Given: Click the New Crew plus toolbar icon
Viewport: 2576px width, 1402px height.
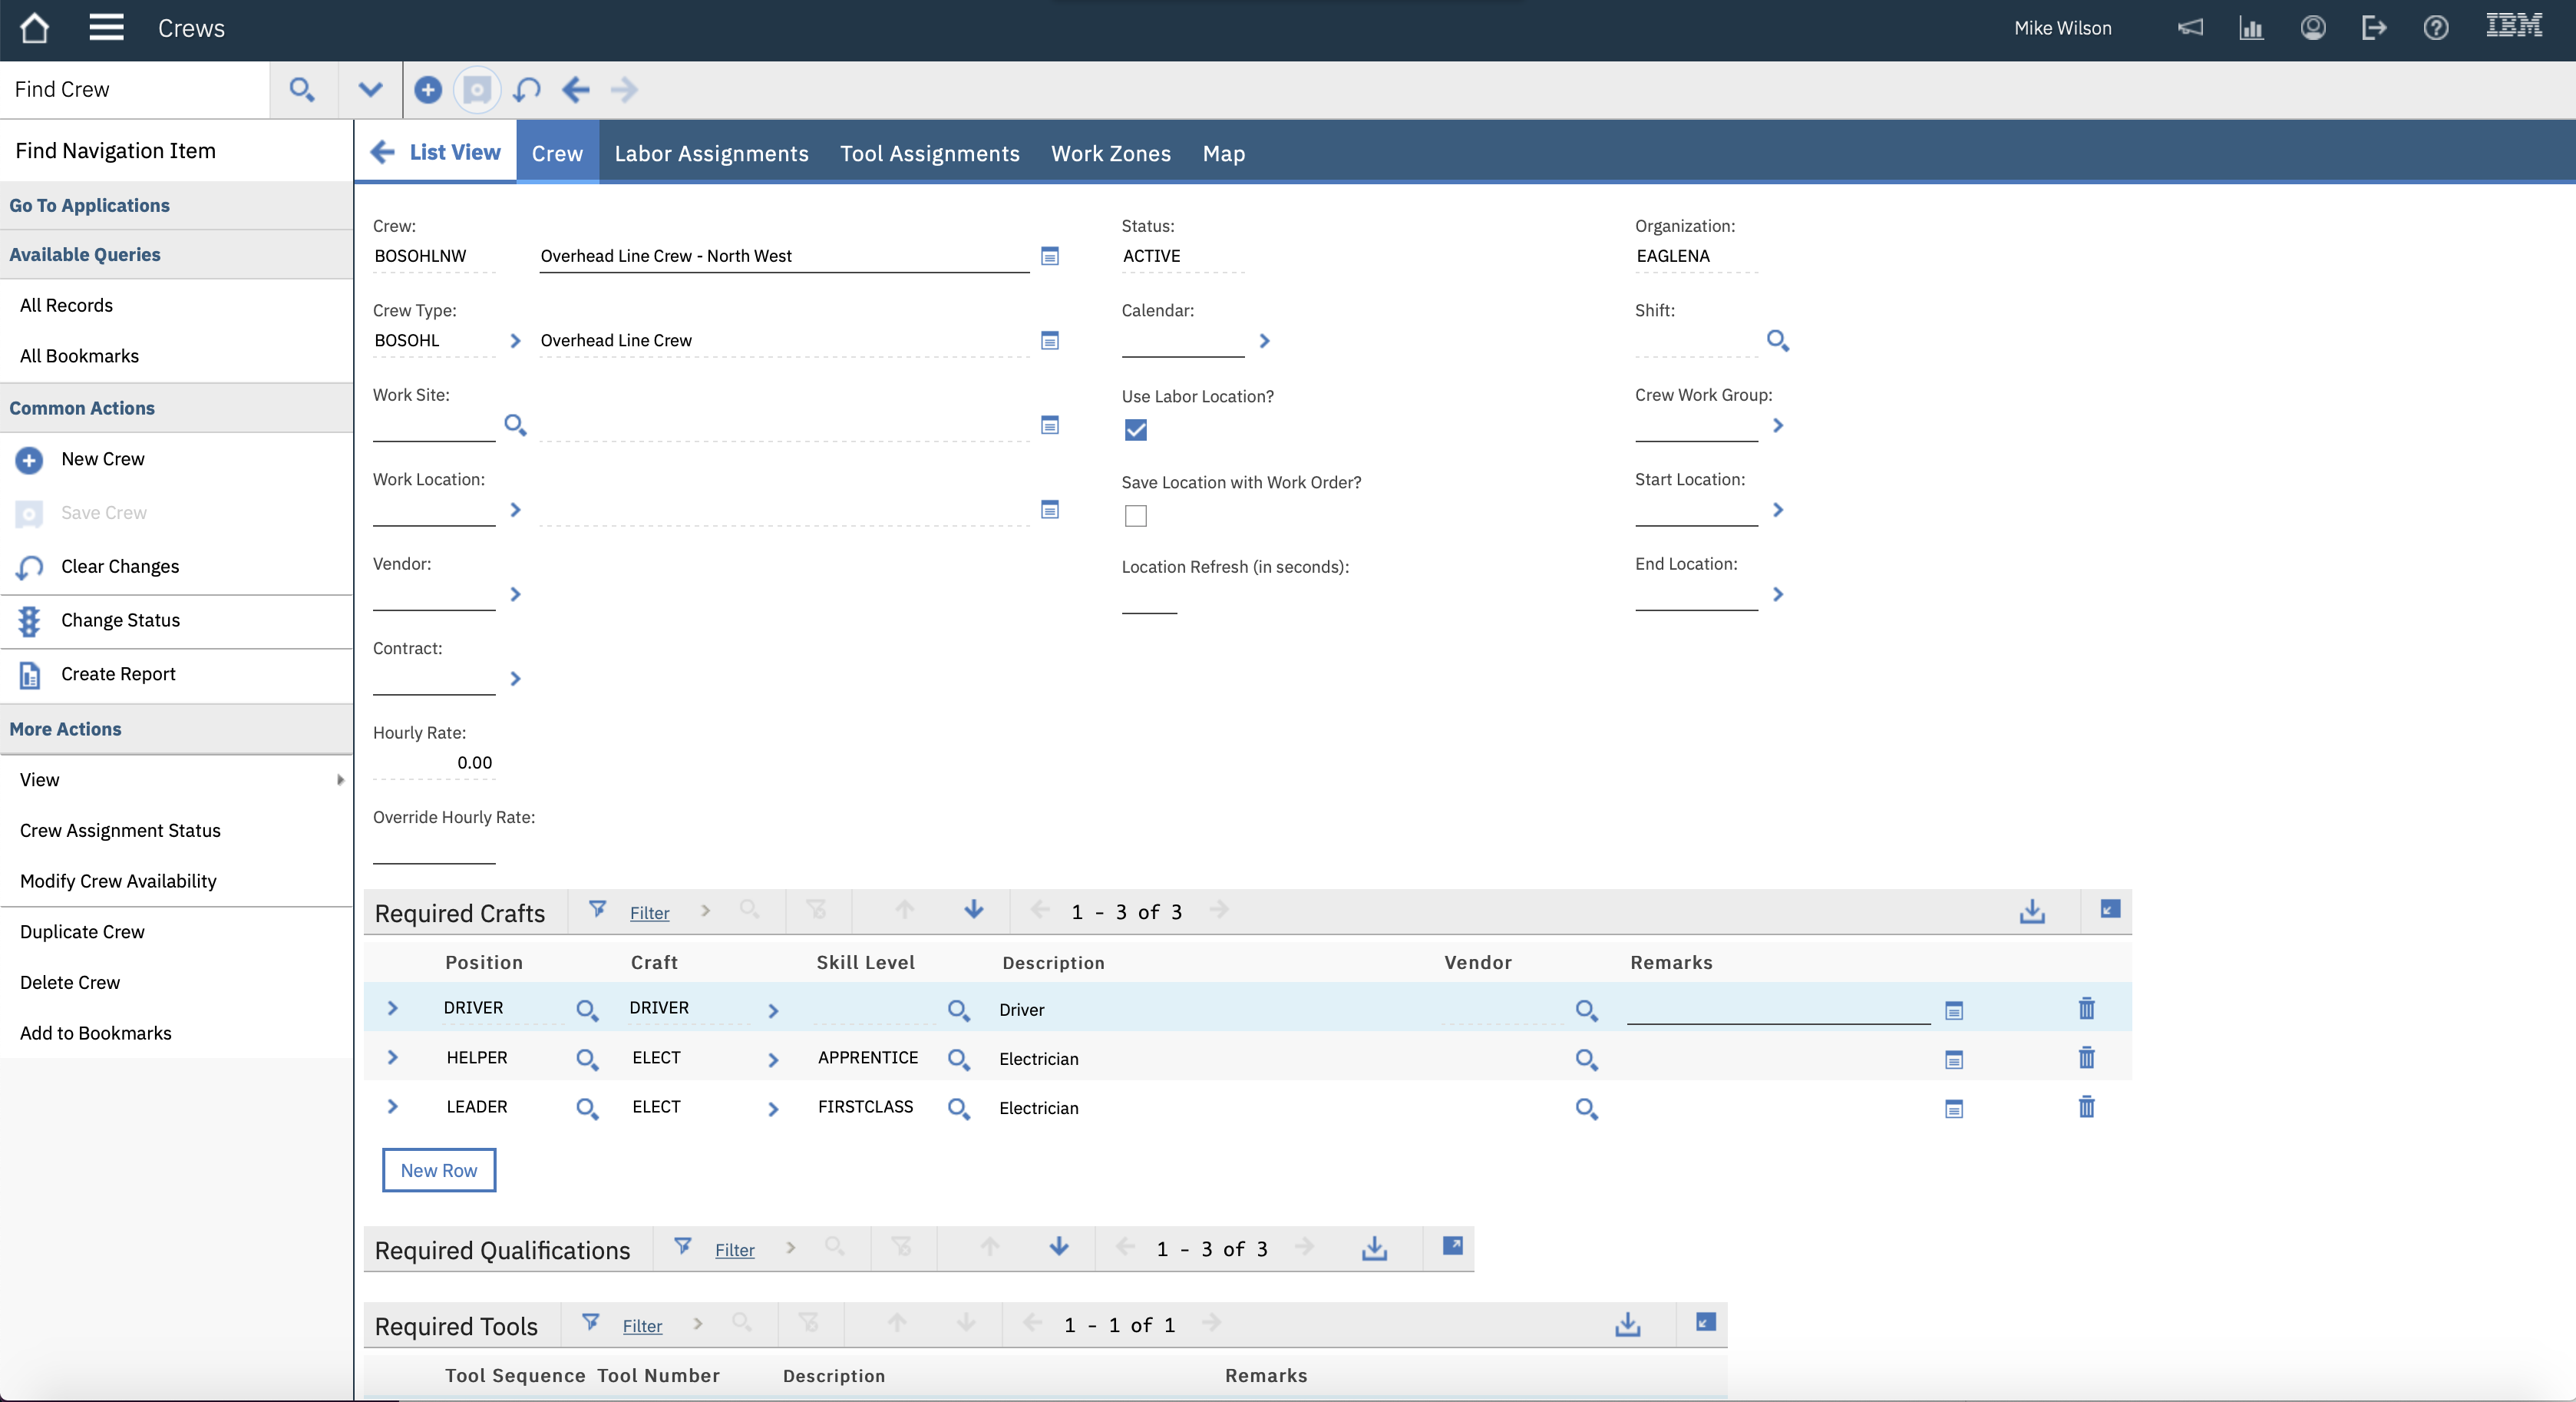Looking at the screenshot, I should (428, 90).
